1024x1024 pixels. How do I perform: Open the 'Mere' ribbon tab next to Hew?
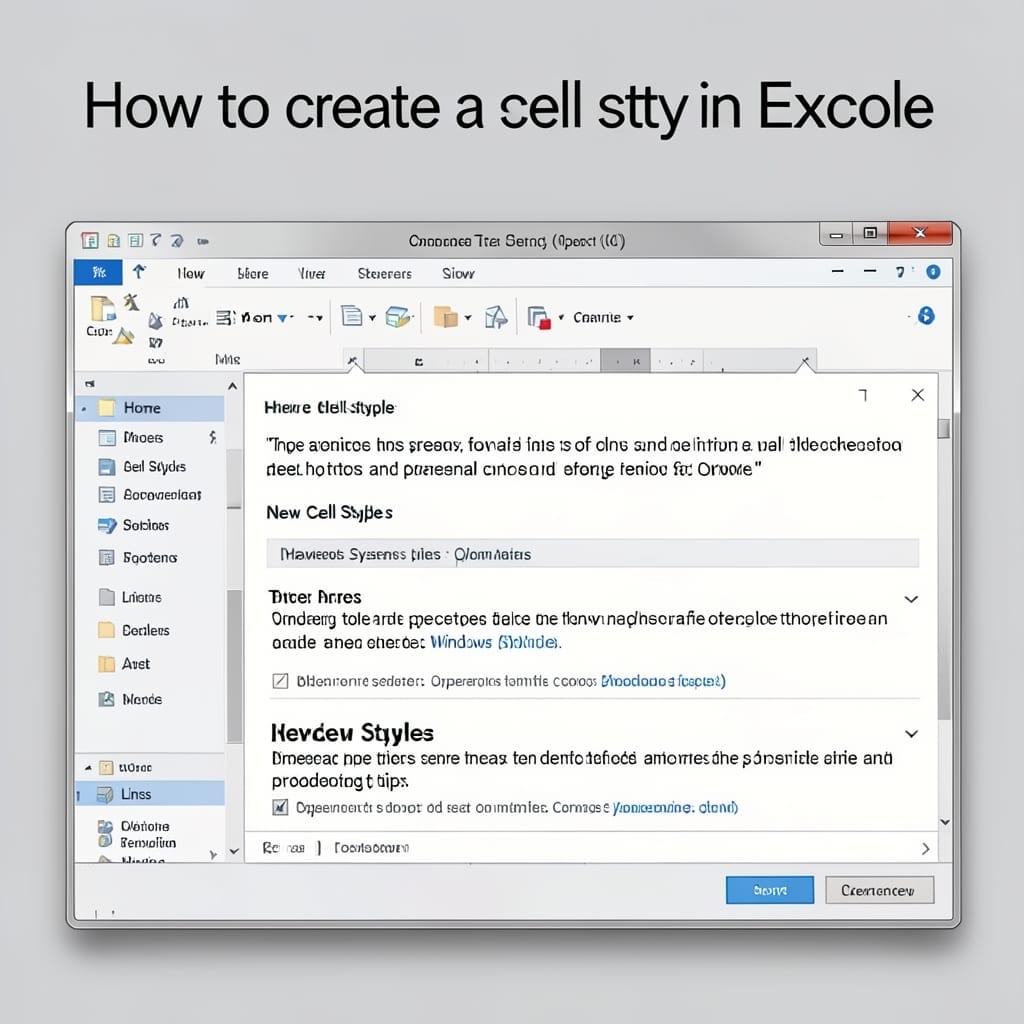click(x=253, y=274)
